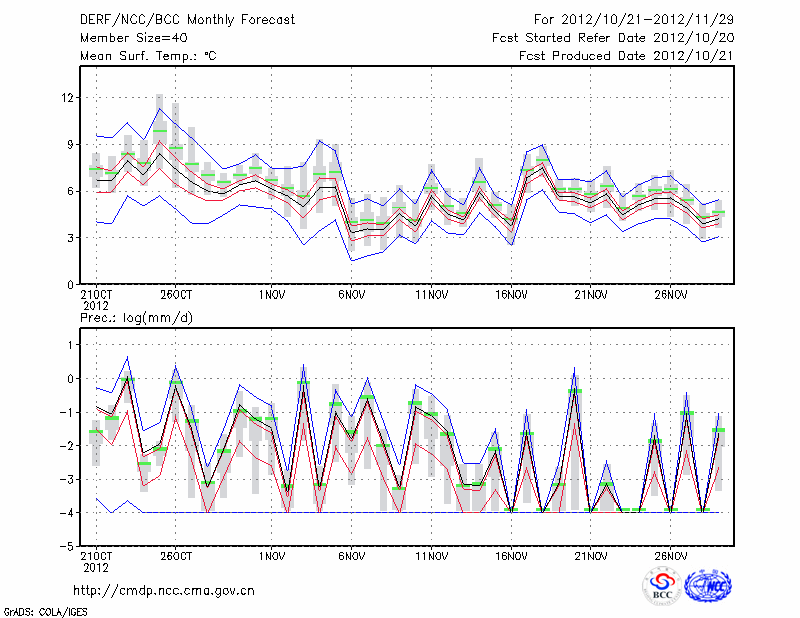Click the 12 value on temperature y-axis
The image size is (800, 618).
pos(68,97)
